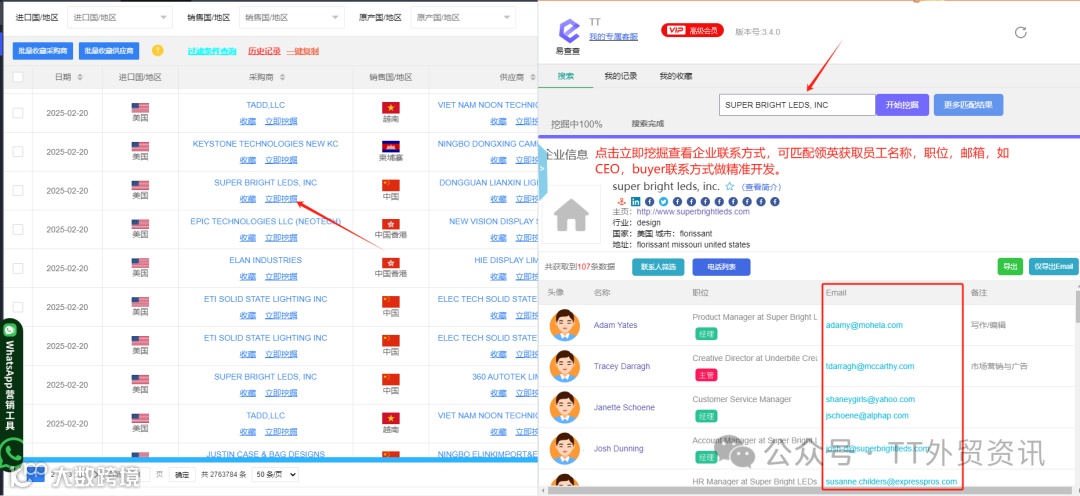Open the 销售国/地区 dropdown
The height and width of the screenshot is (496, 1080).
pyautogui.click(x=292, y=17)
